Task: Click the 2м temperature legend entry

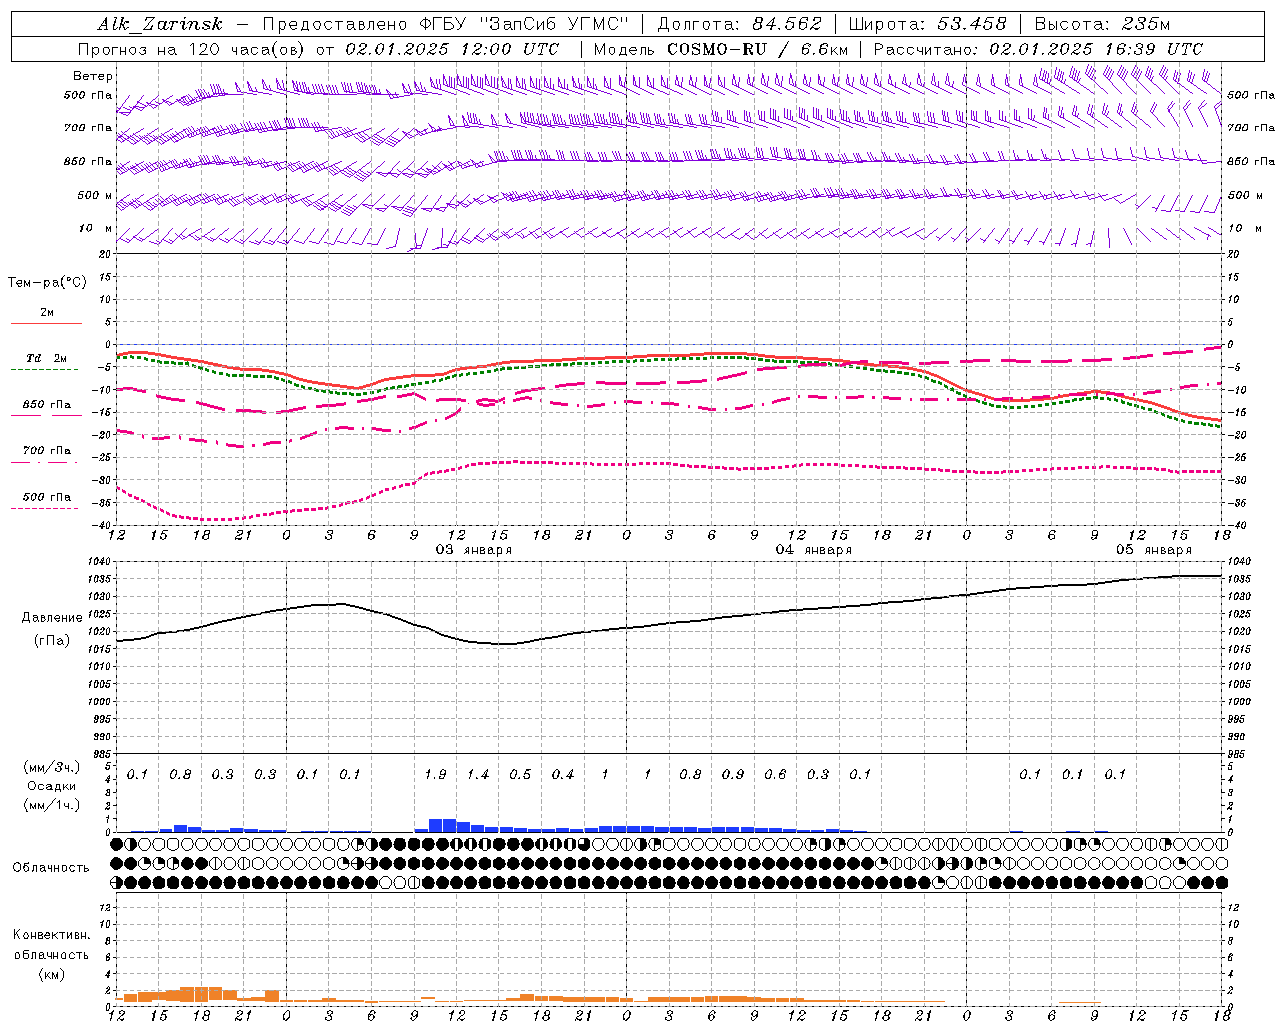Action: [47, 312]
